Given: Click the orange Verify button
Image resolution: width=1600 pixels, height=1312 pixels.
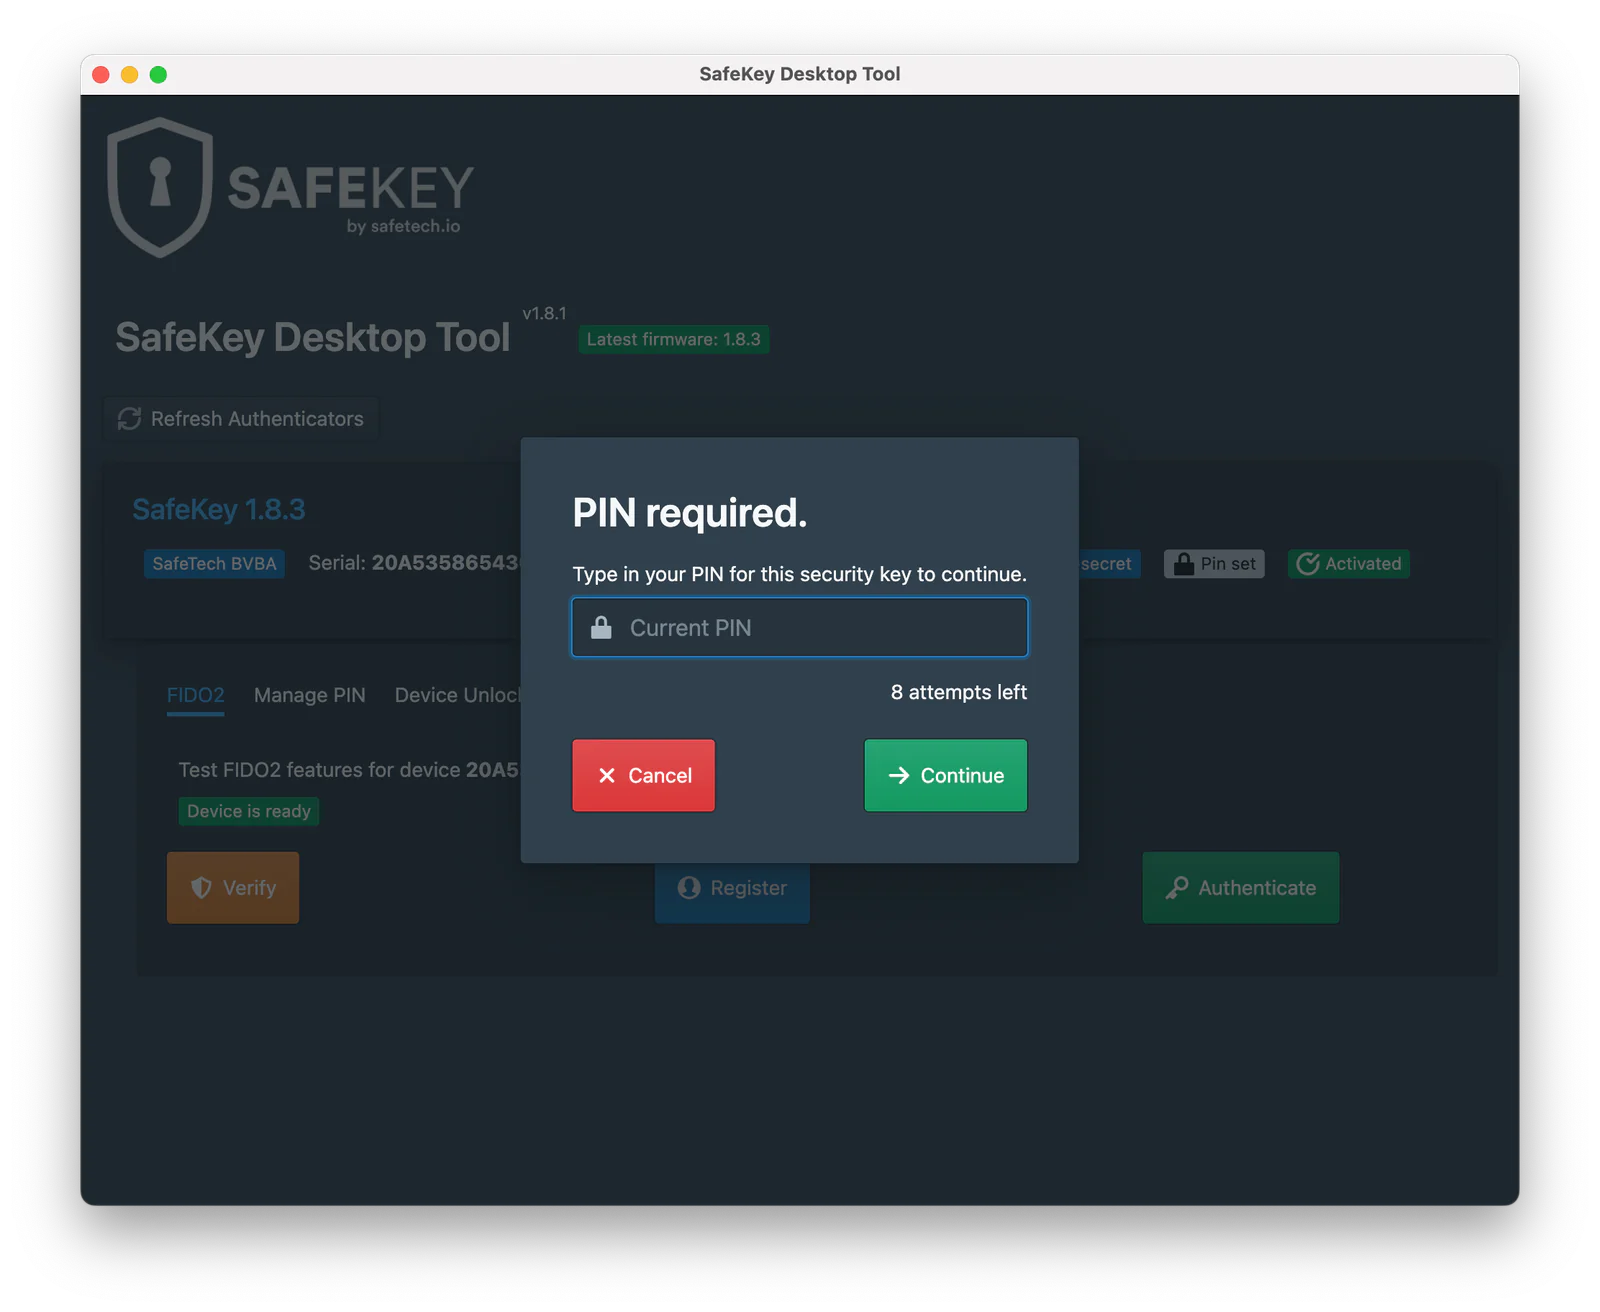Looking at the screenshot, I should [233, 887].
